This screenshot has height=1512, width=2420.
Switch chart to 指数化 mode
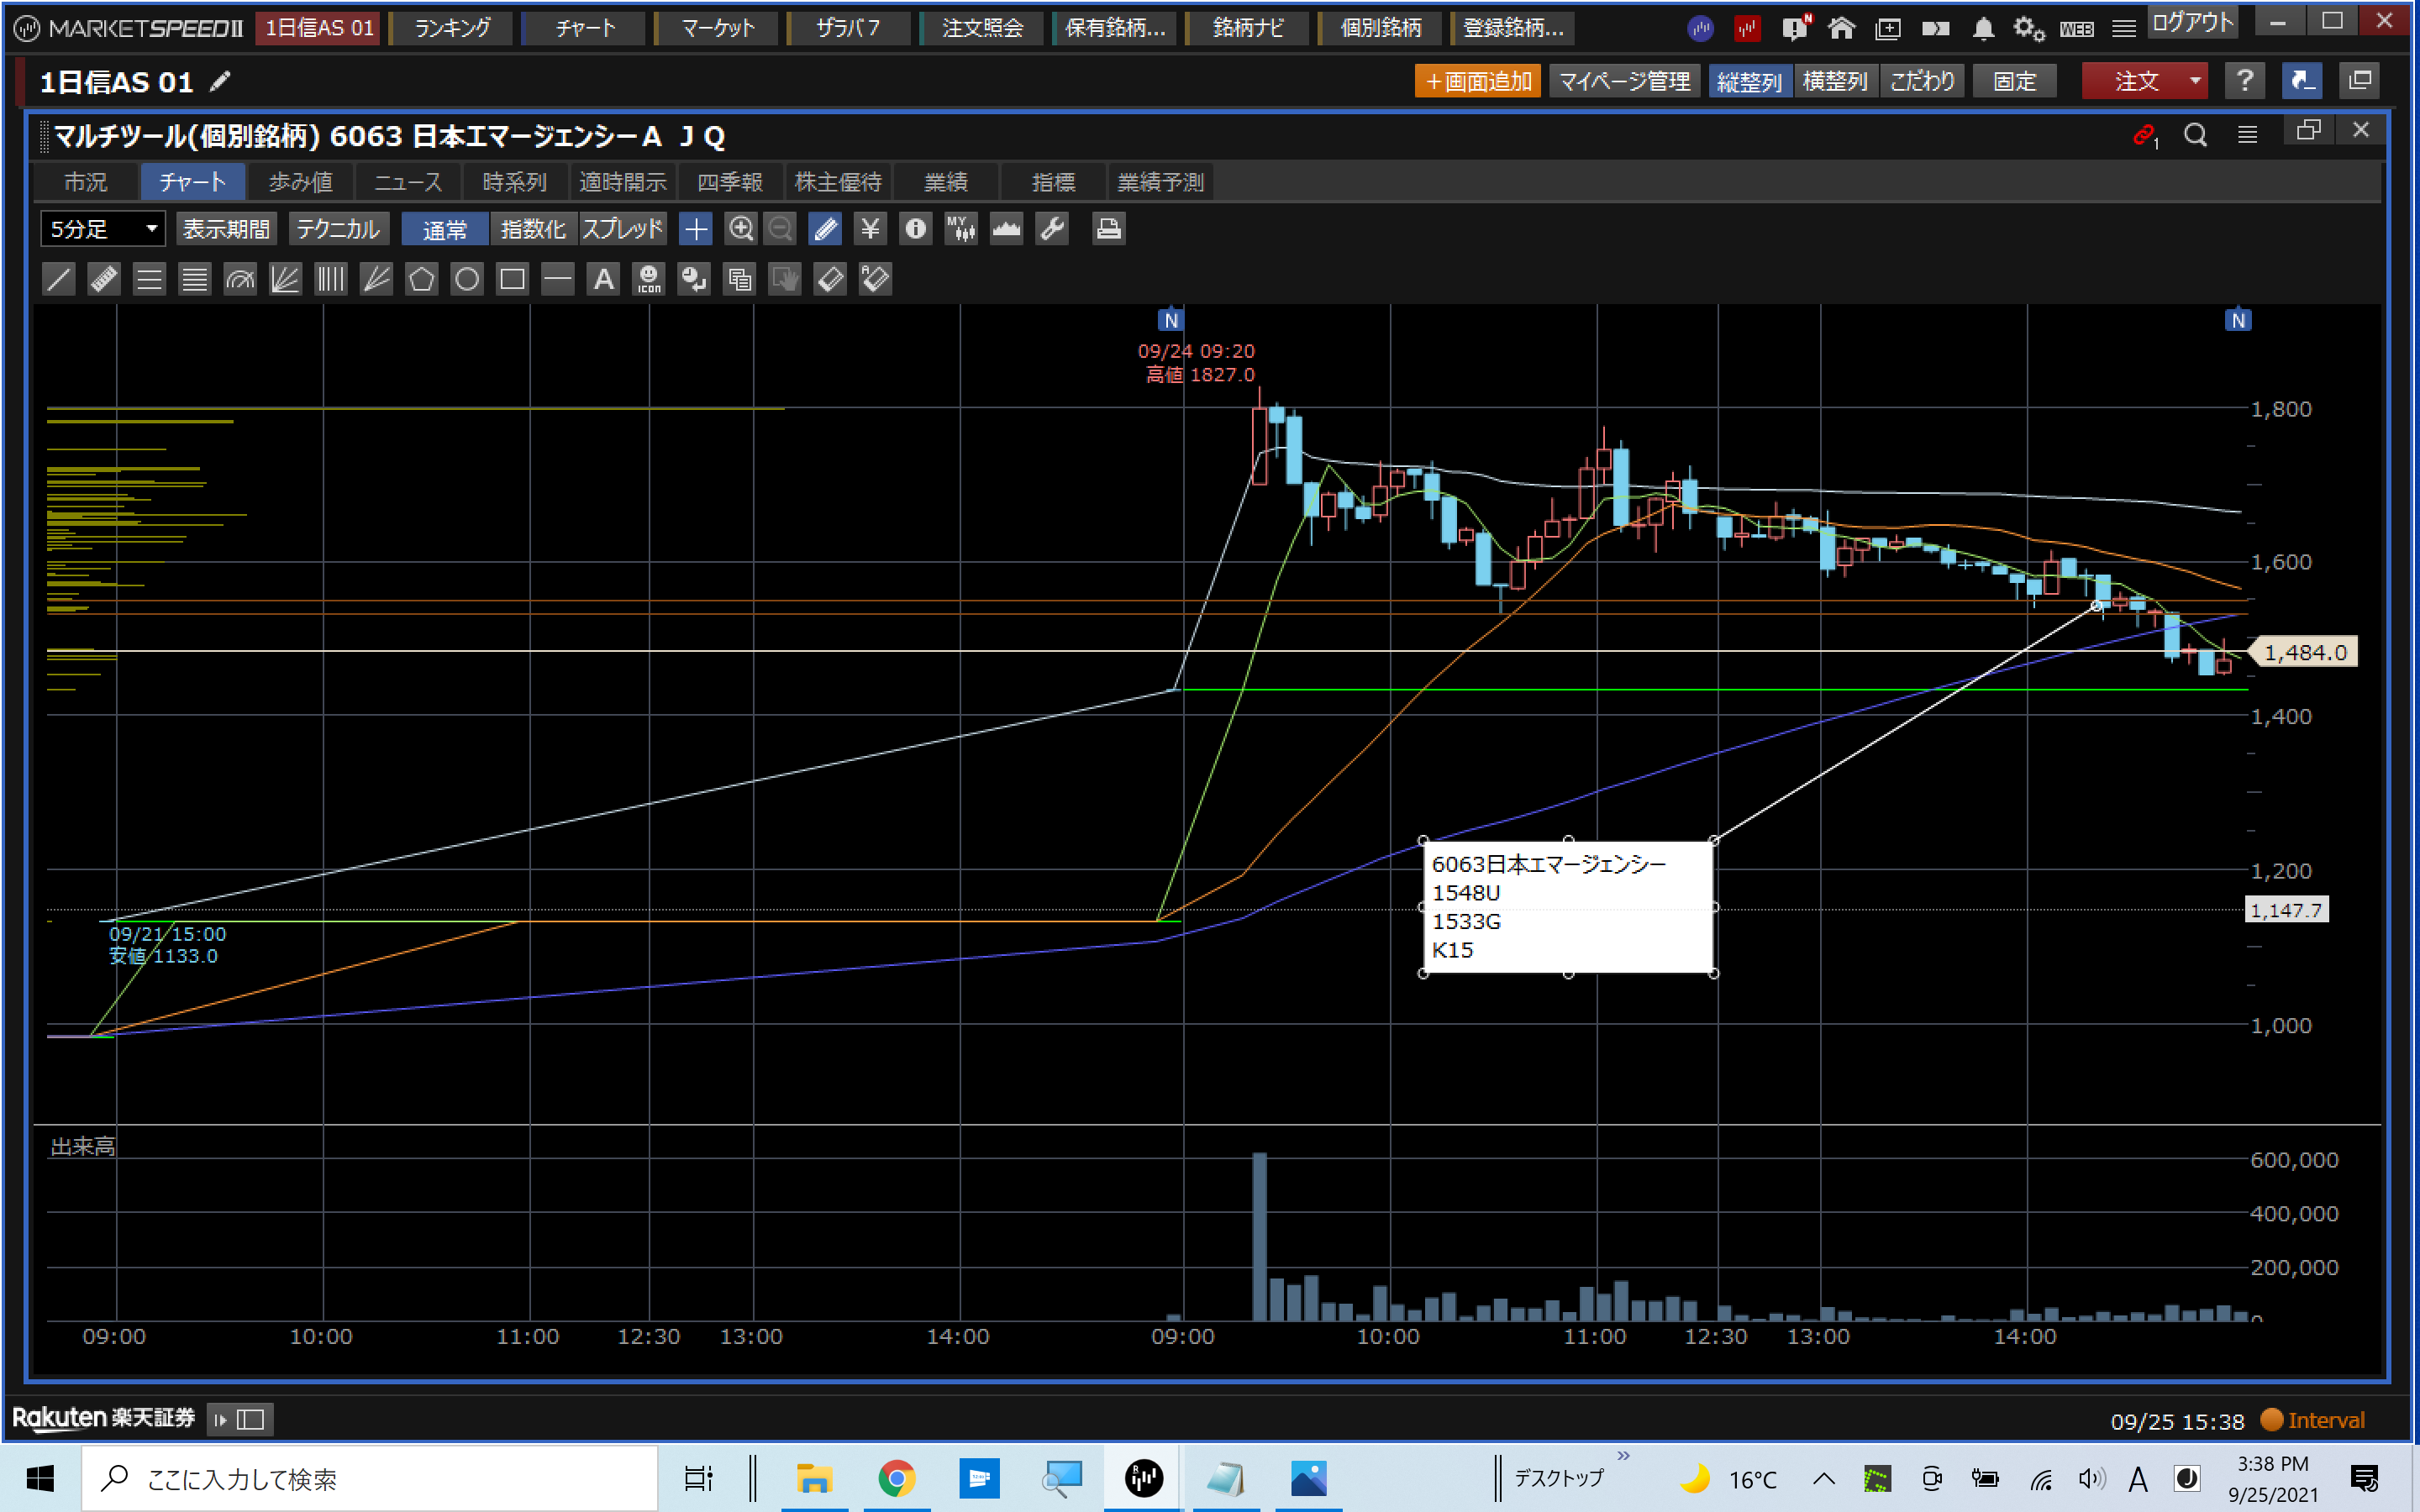[533, 229]
